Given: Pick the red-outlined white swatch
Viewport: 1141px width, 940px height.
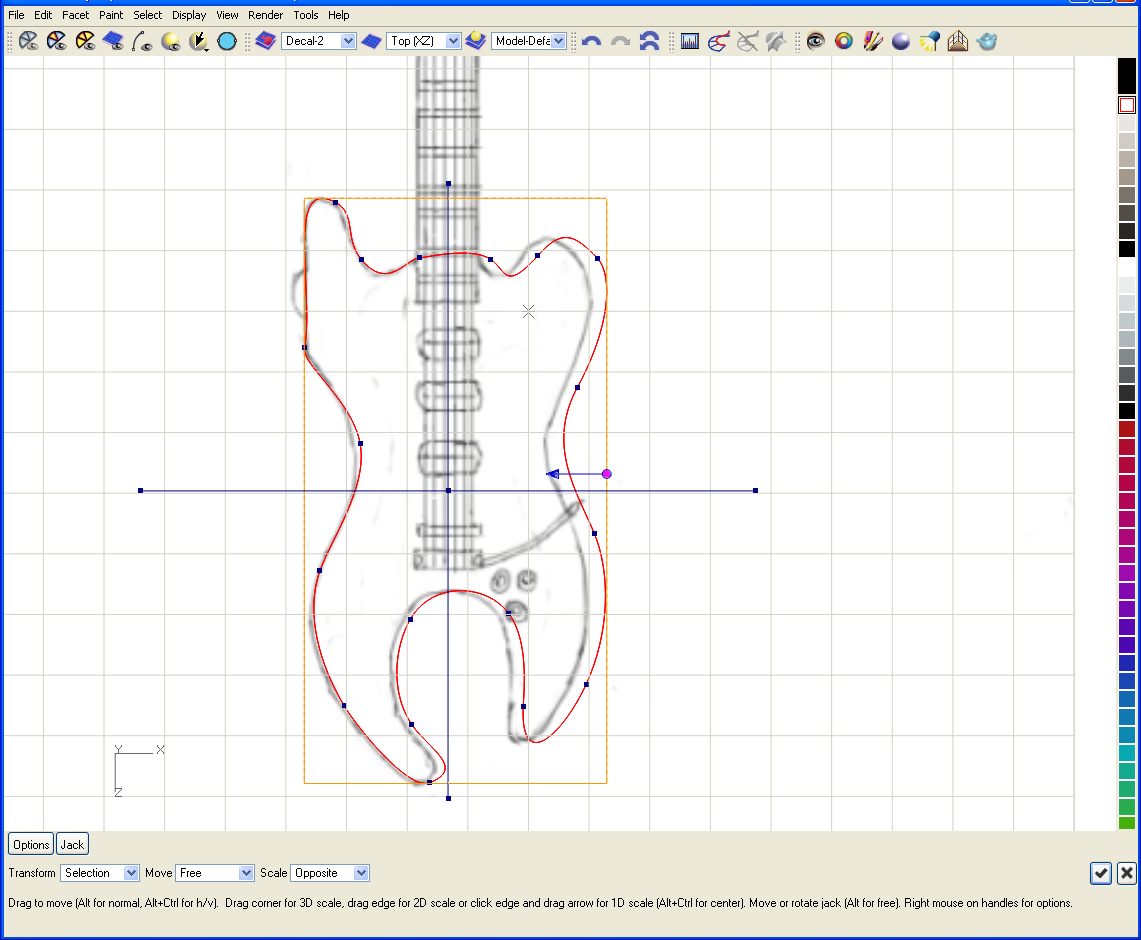Looking at the screenshot, I should (1126, 105).
